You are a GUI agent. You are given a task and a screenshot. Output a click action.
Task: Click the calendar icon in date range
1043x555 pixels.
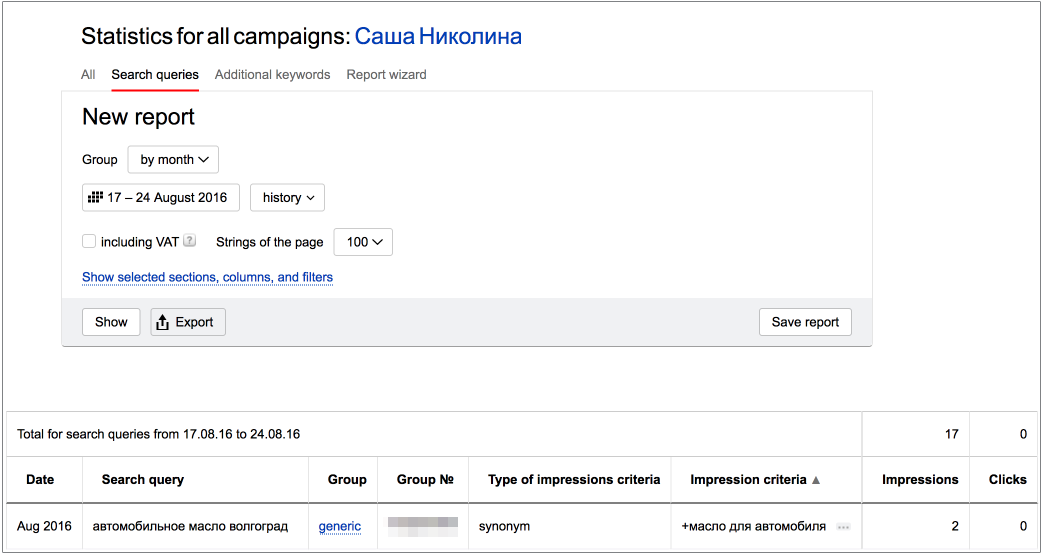pyautogui.click(x=96, y=197)
